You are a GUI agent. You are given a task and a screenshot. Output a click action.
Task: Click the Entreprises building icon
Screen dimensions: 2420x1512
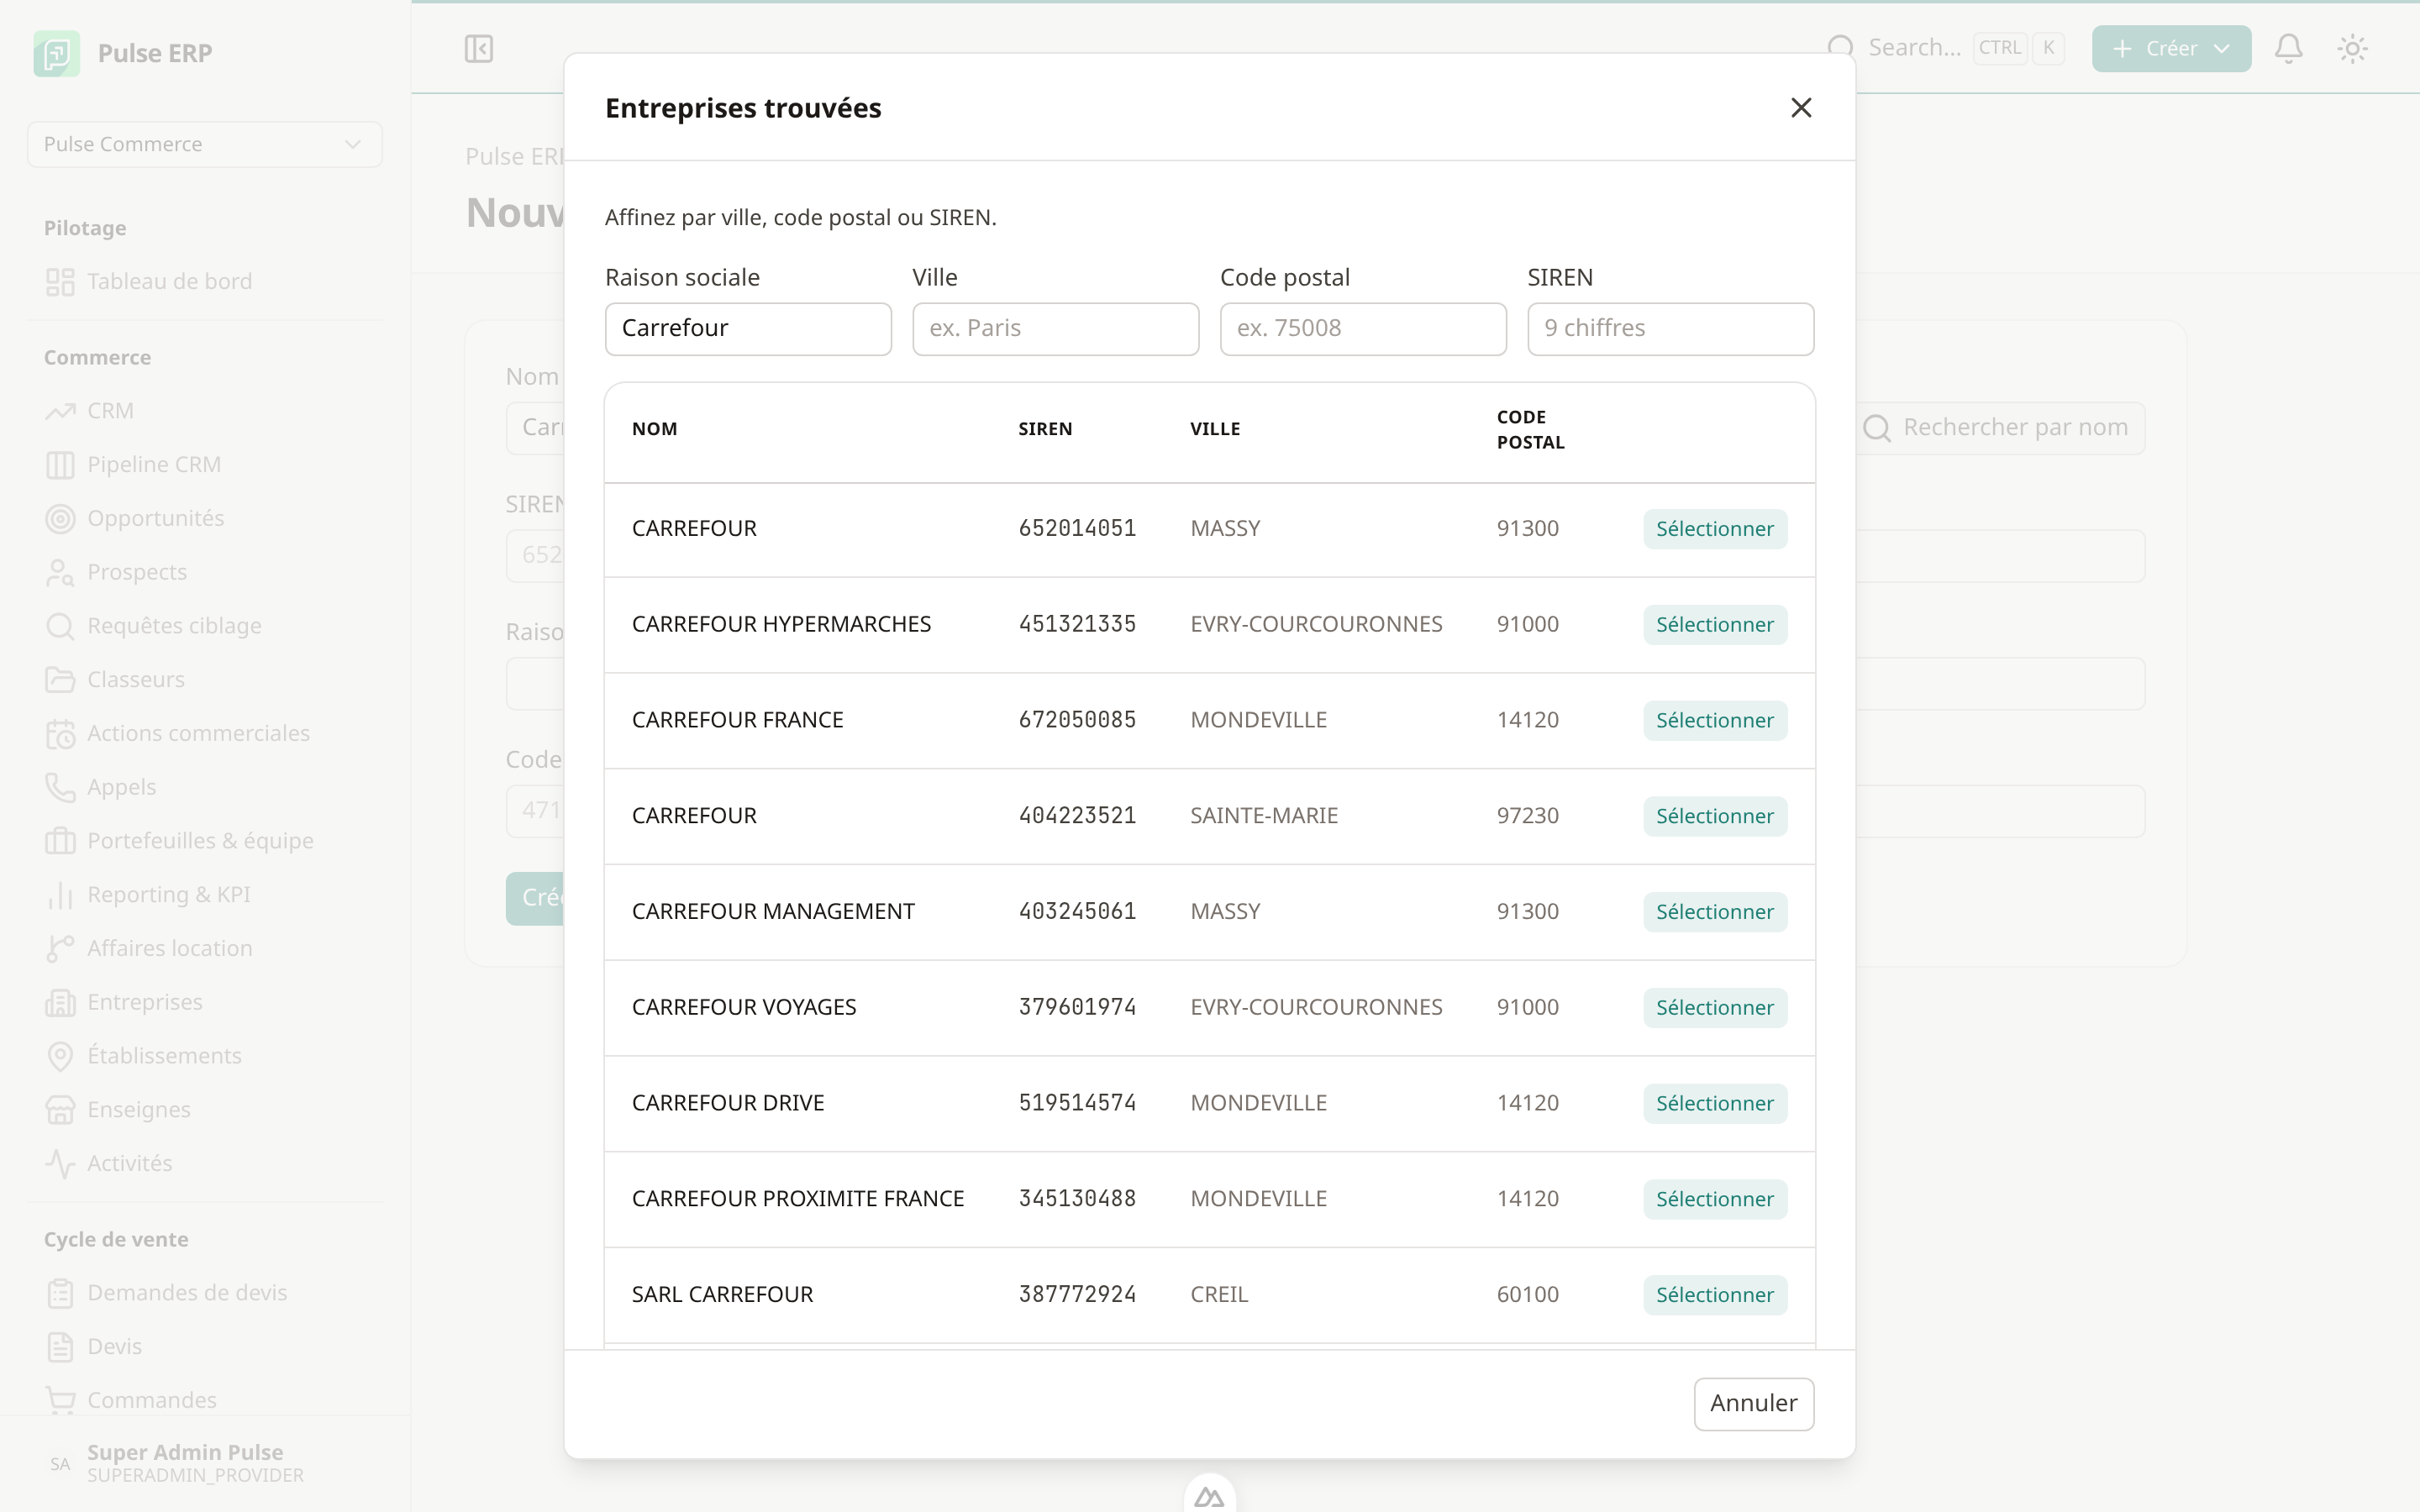(x=60, y=1003)
